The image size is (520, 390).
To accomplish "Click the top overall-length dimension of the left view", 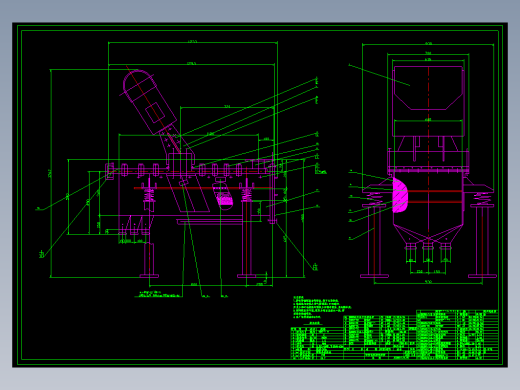I will pos(193,42).
